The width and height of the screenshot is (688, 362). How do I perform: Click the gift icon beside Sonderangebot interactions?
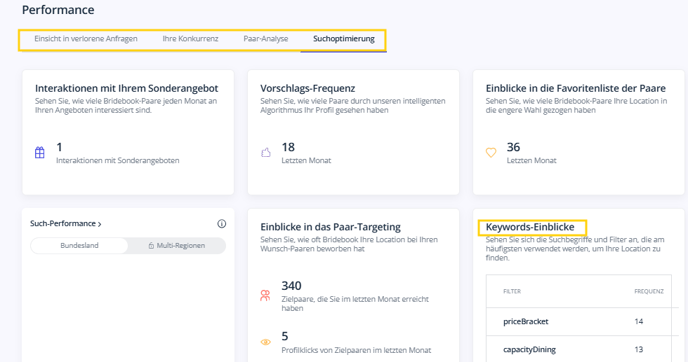[39, 152]
